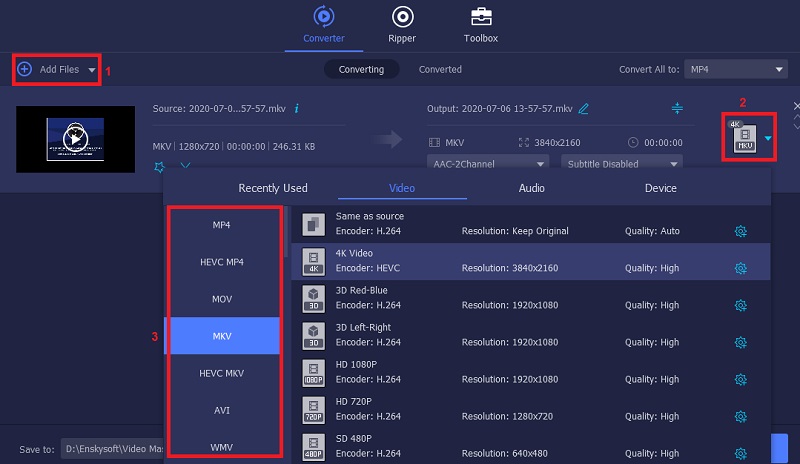Open settings gear for Same as source
Image resolution: width=800 pixels, height=464 pixels.
click(x=741, y=231)
